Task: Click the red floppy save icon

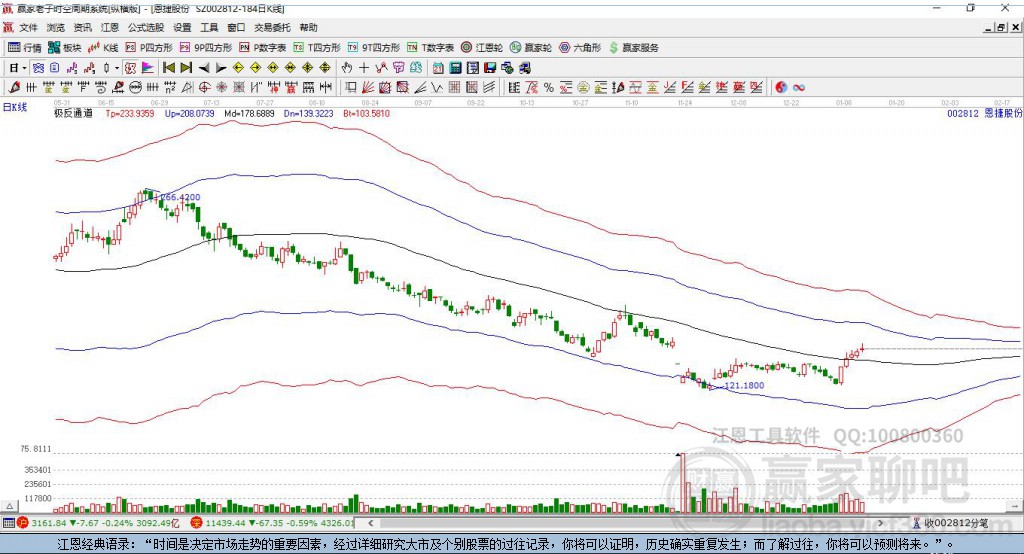Action: pyautogui.click(x=490, y=68)
